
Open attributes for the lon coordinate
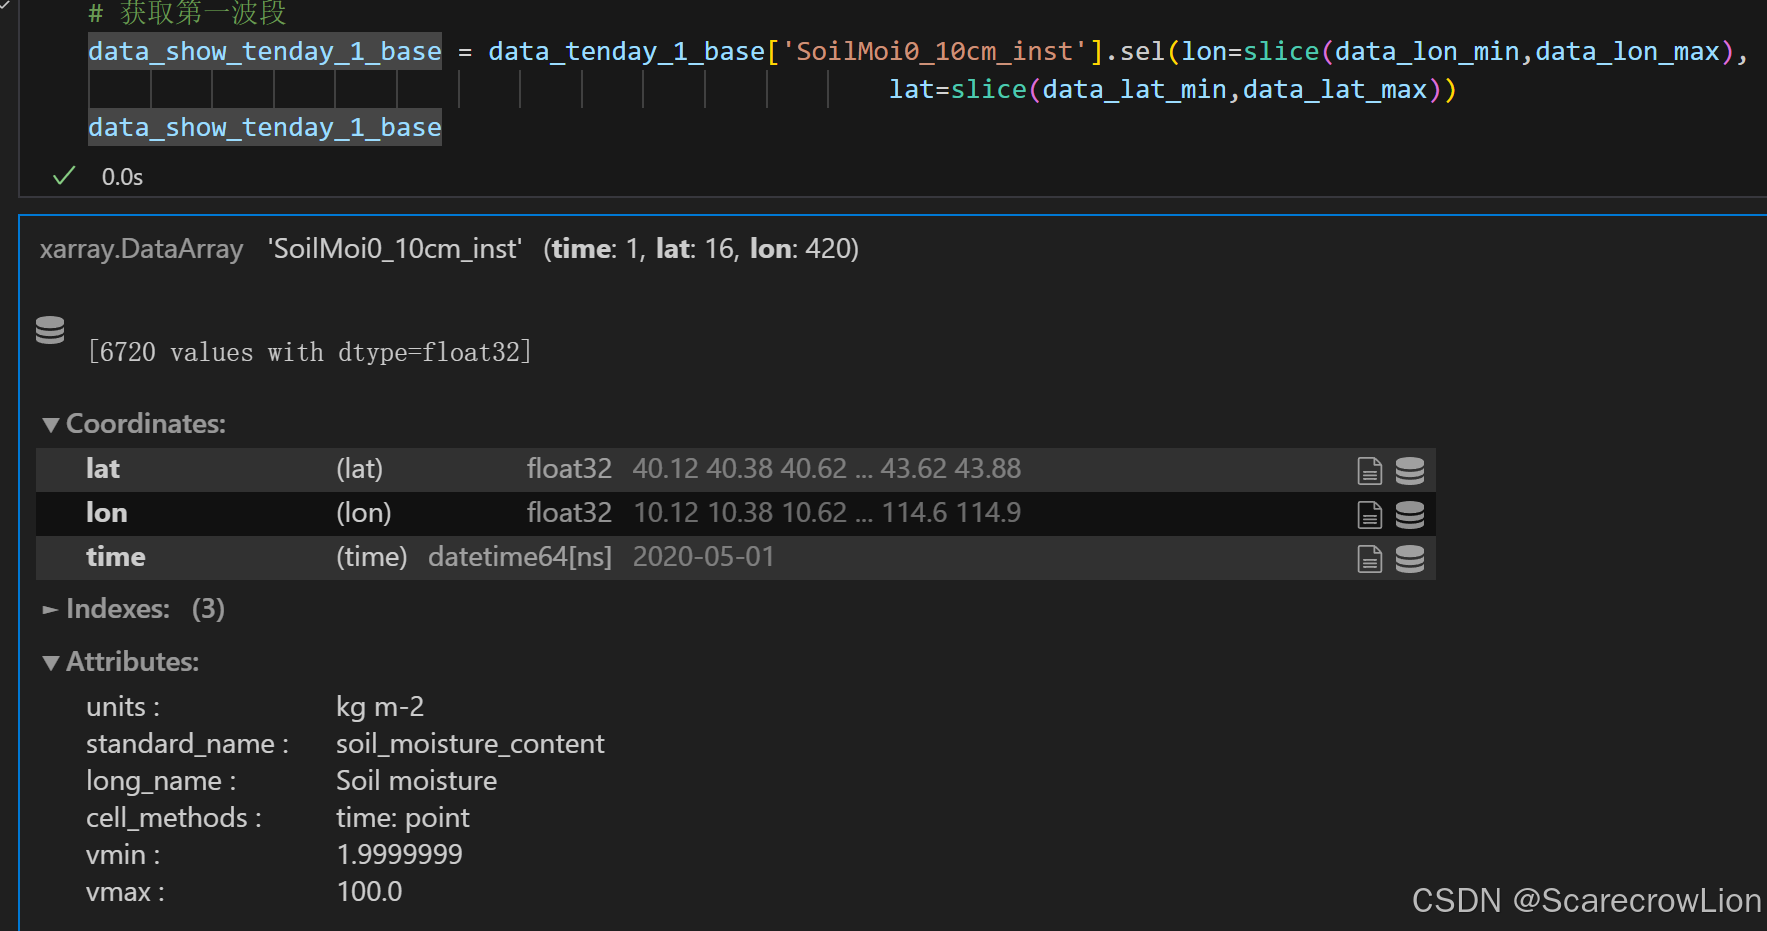click(1369, 514)
